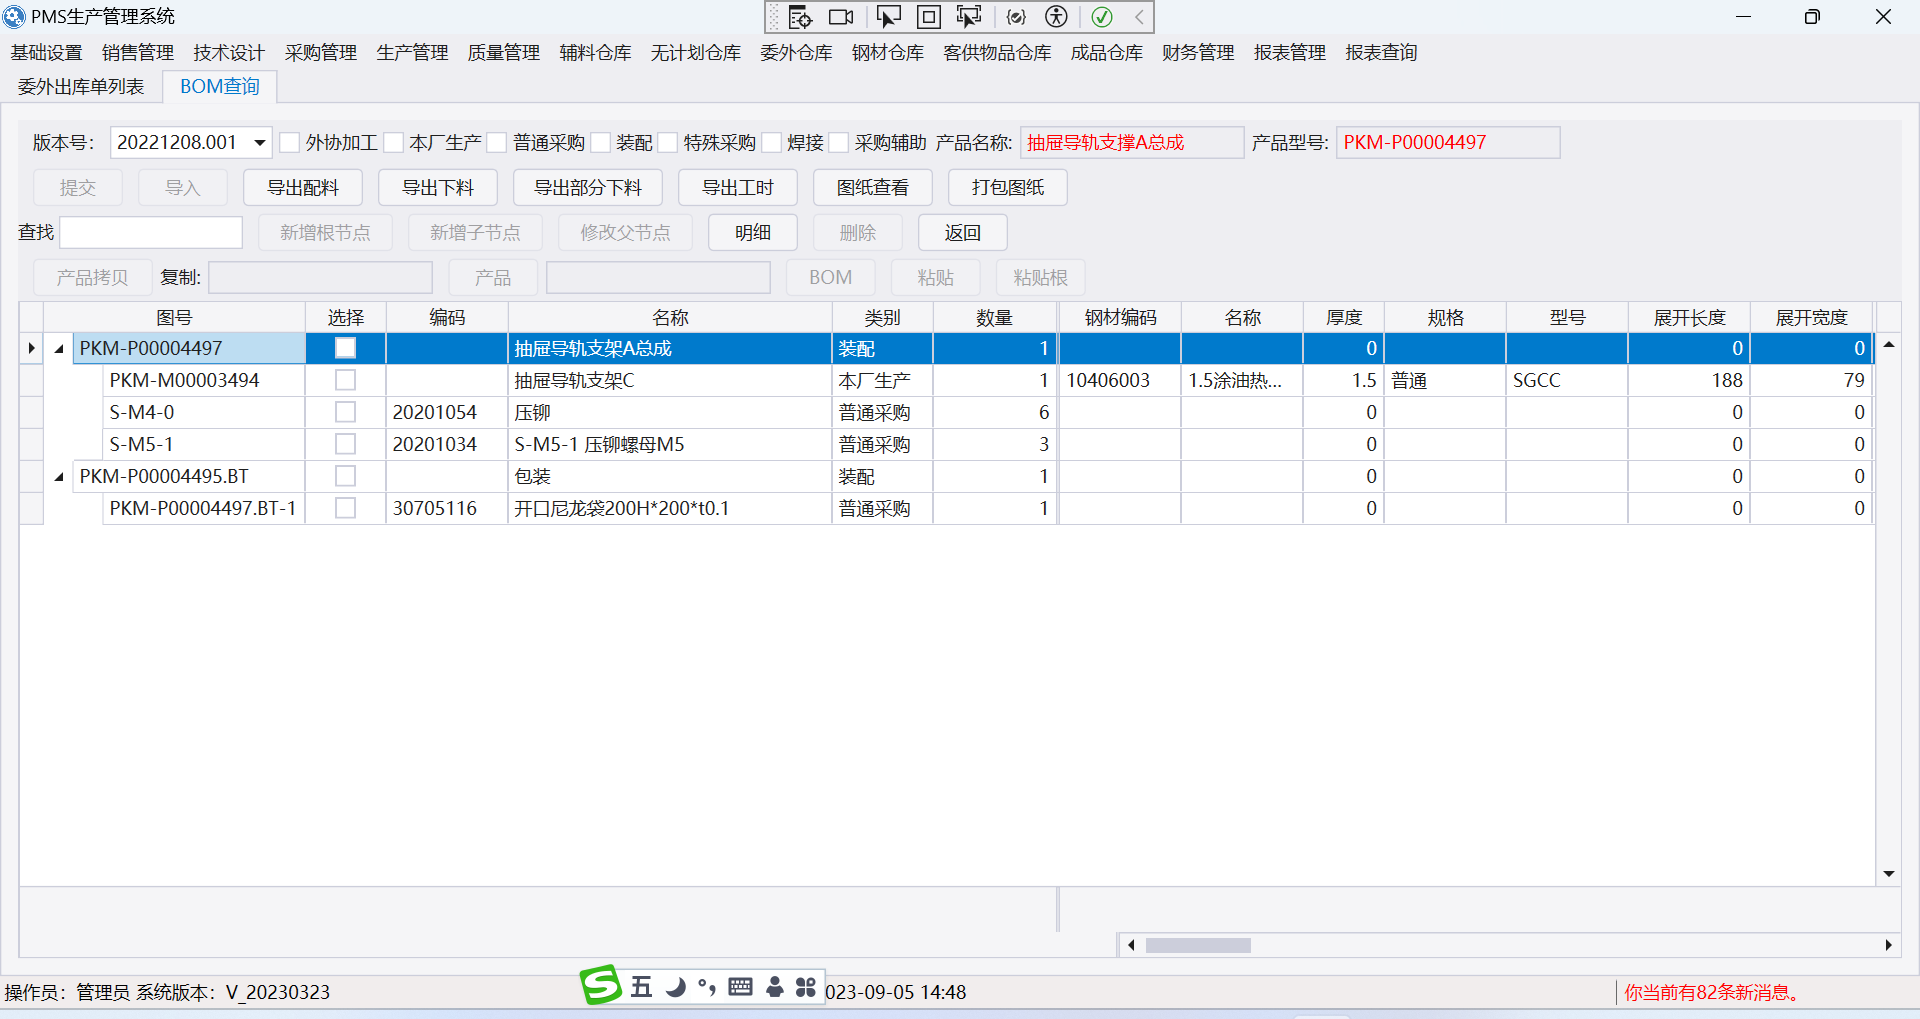Open the soft keyboard icon in IME bar
Image resolution: width=1920 pixels, height=1019 pixels.
[741, 988]
